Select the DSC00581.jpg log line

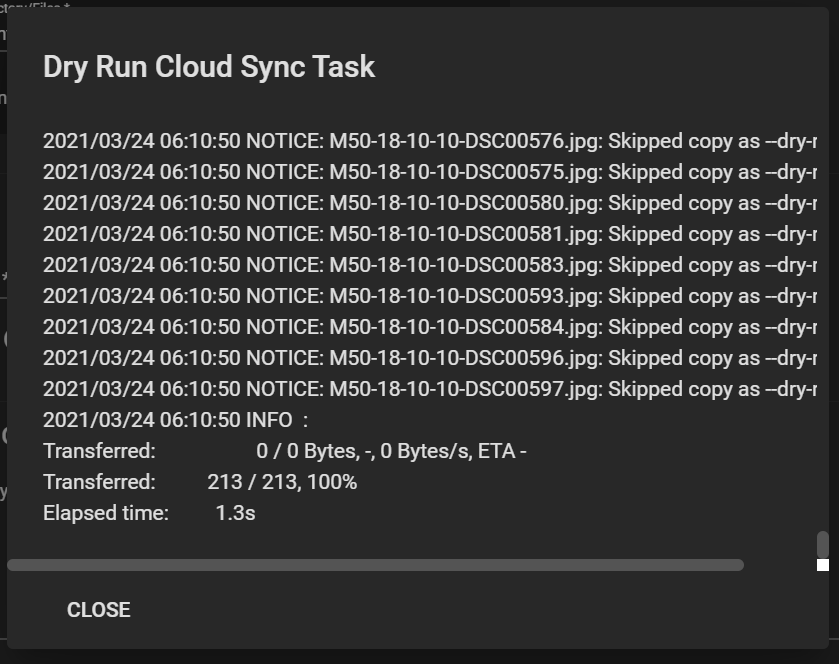[430, 234]
